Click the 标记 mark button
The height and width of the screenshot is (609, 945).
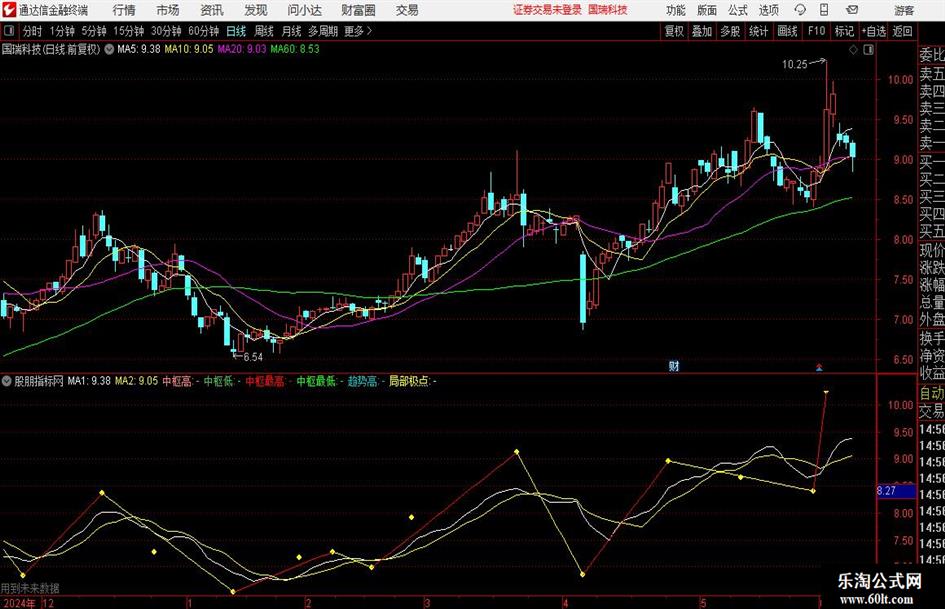844,31
